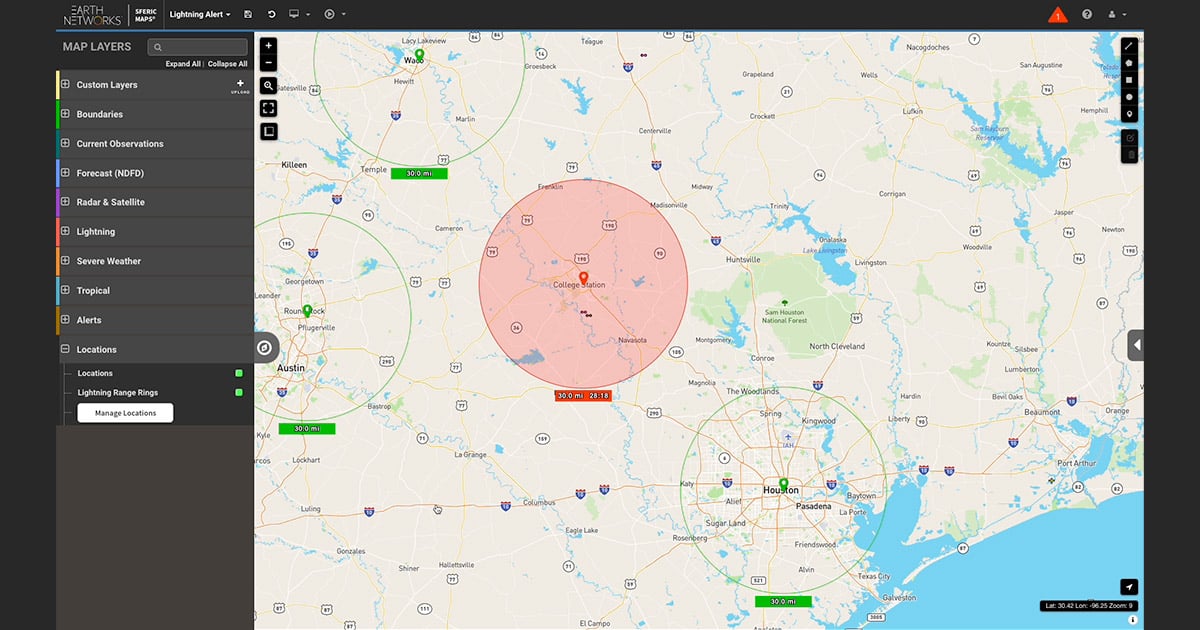Toggle visibility of the Locations layer
The image size is (1200, 630).
coord(238,373)
